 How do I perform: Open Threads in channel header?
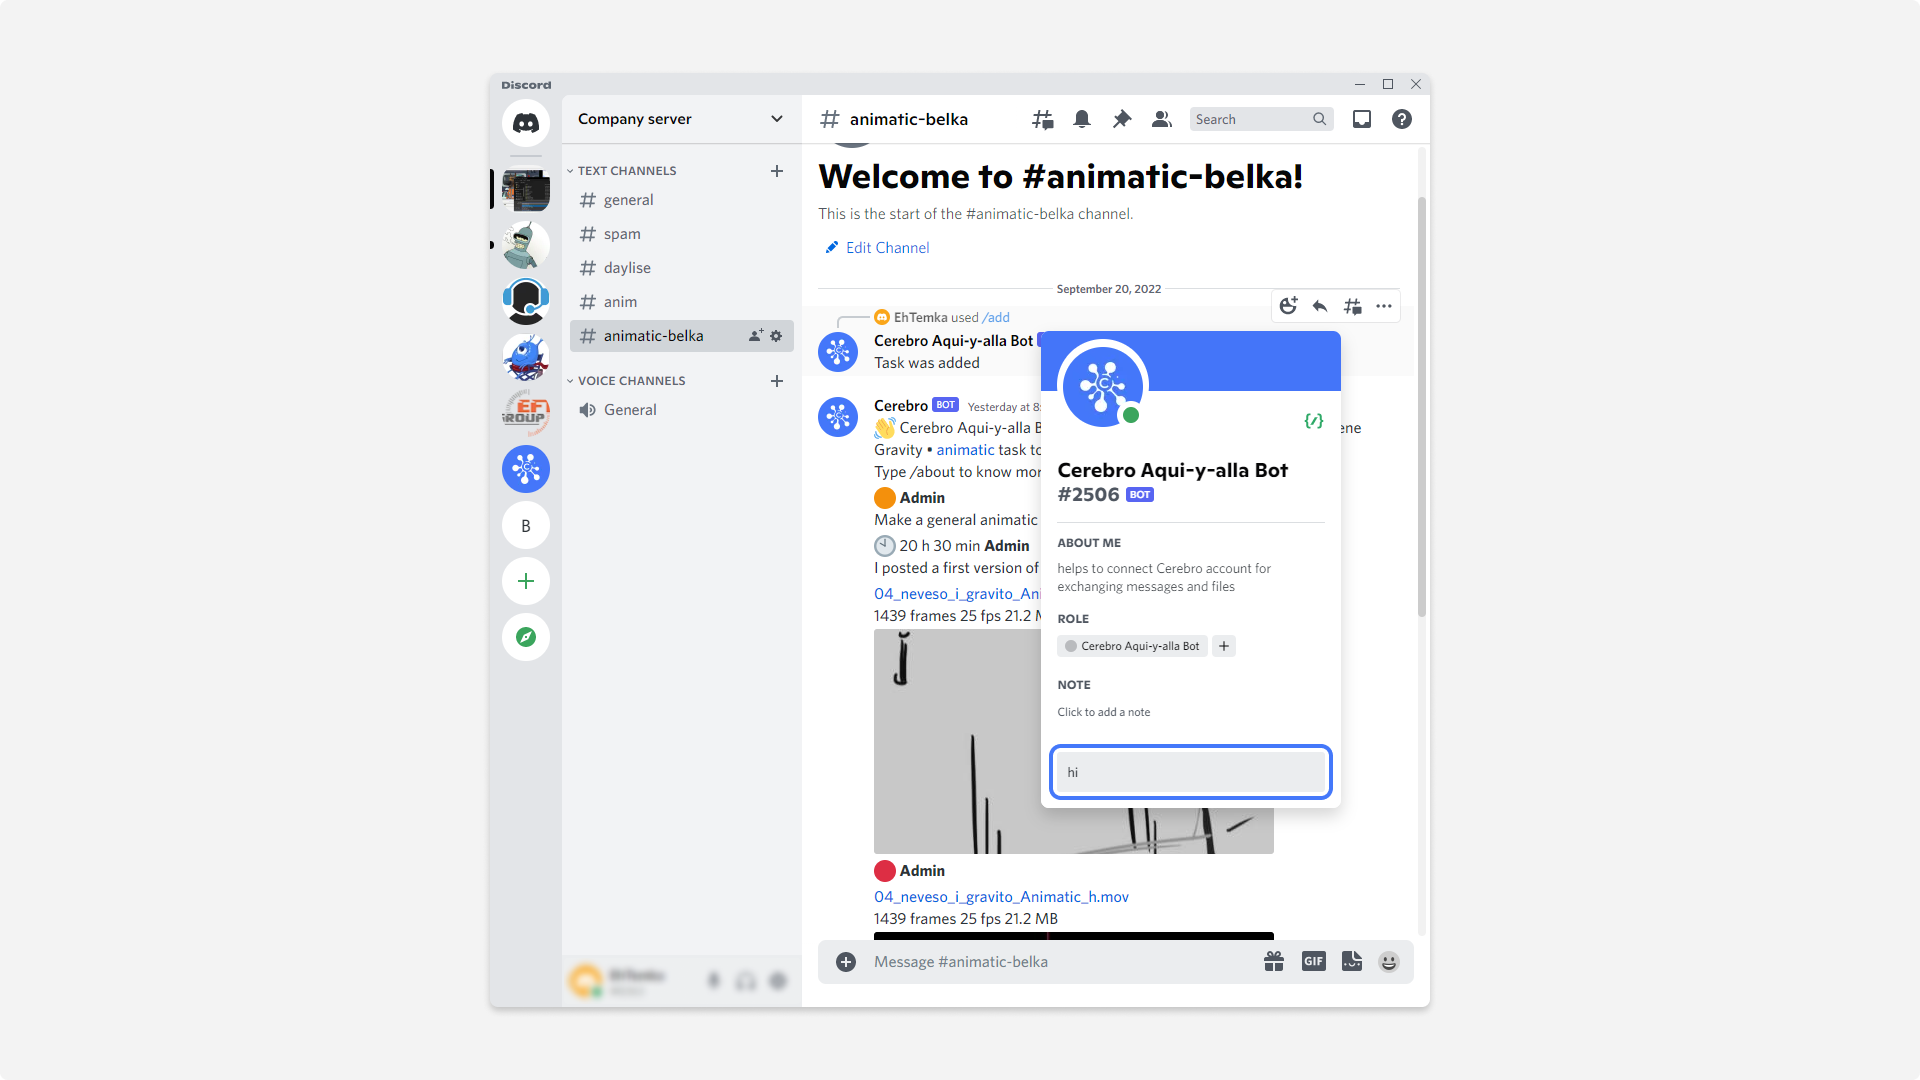pos(1043,119)
